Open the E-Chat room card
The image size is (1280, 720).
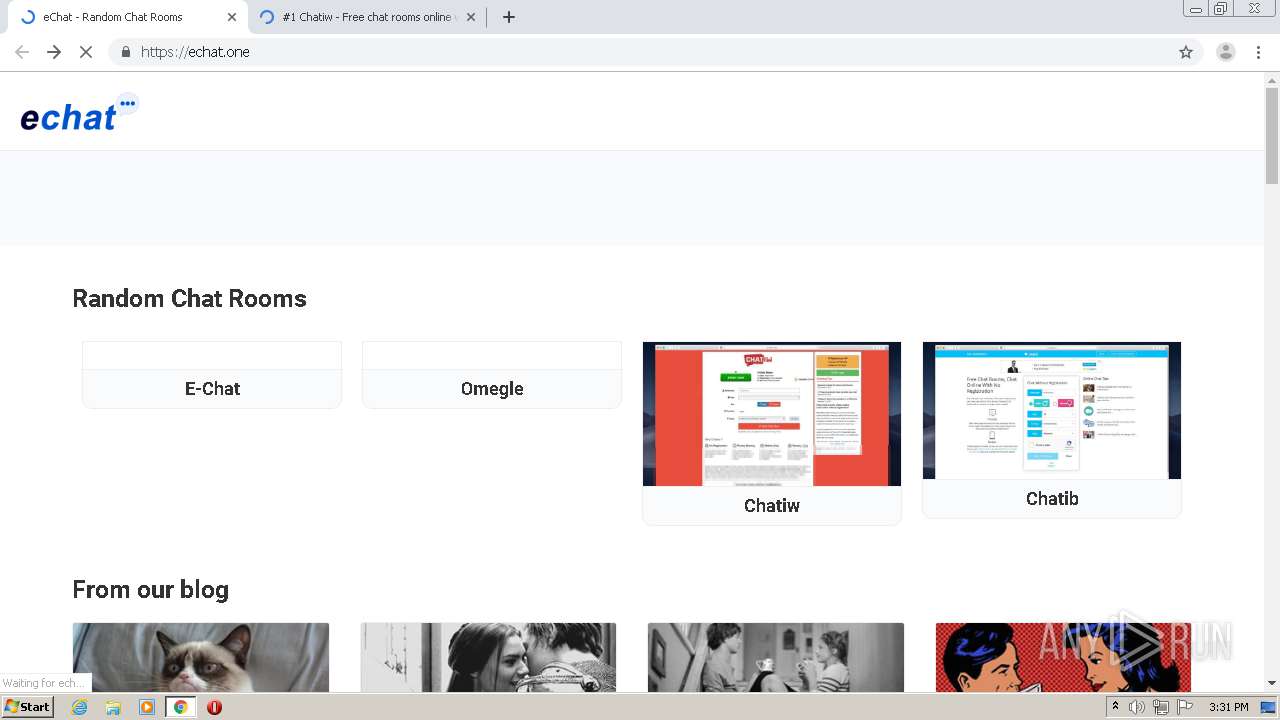pos(212,375)
